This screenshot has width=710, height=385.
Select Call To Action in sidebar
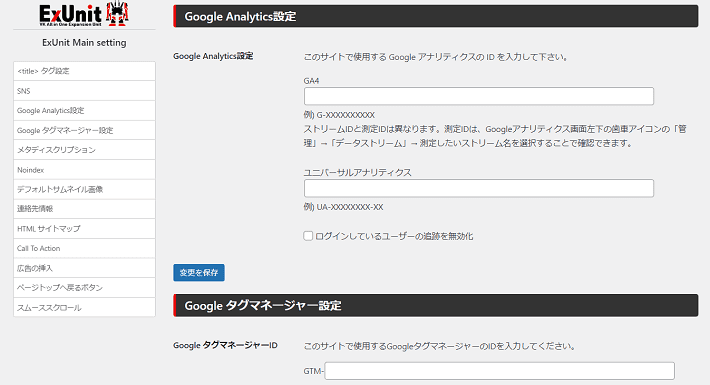tap(84, 248)
